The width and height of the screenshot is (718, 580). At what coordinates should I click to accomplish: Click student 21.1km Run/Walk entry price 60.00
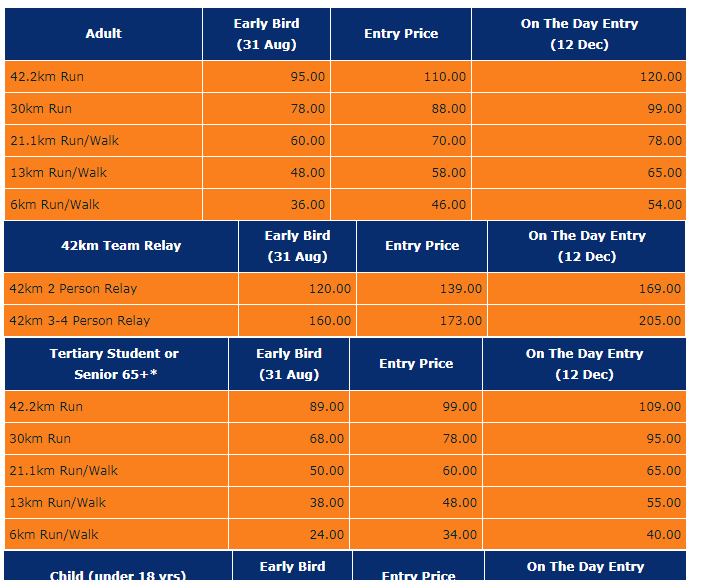point(460,471)
